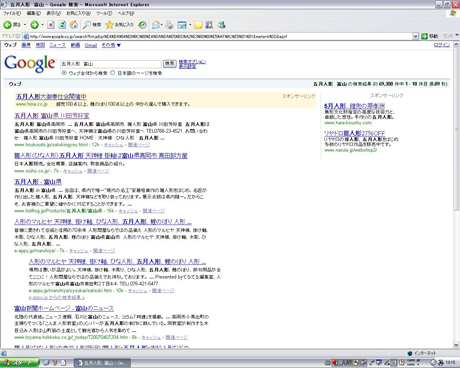Switch to ニュース search link
The image size is (460, 368).
point(58,45)
